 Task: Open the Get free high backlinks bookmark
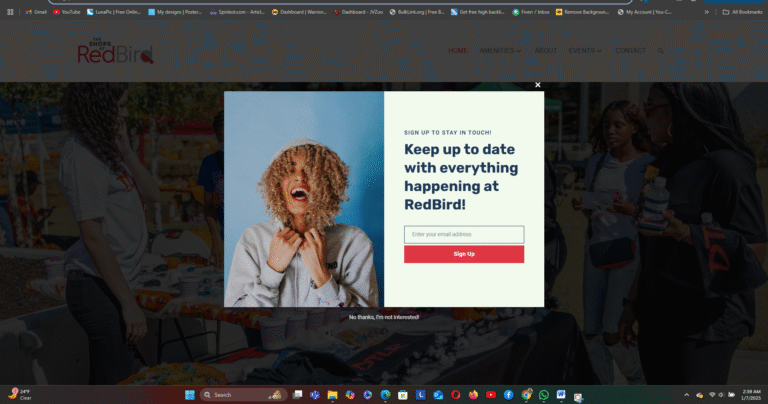pos(478,12)
